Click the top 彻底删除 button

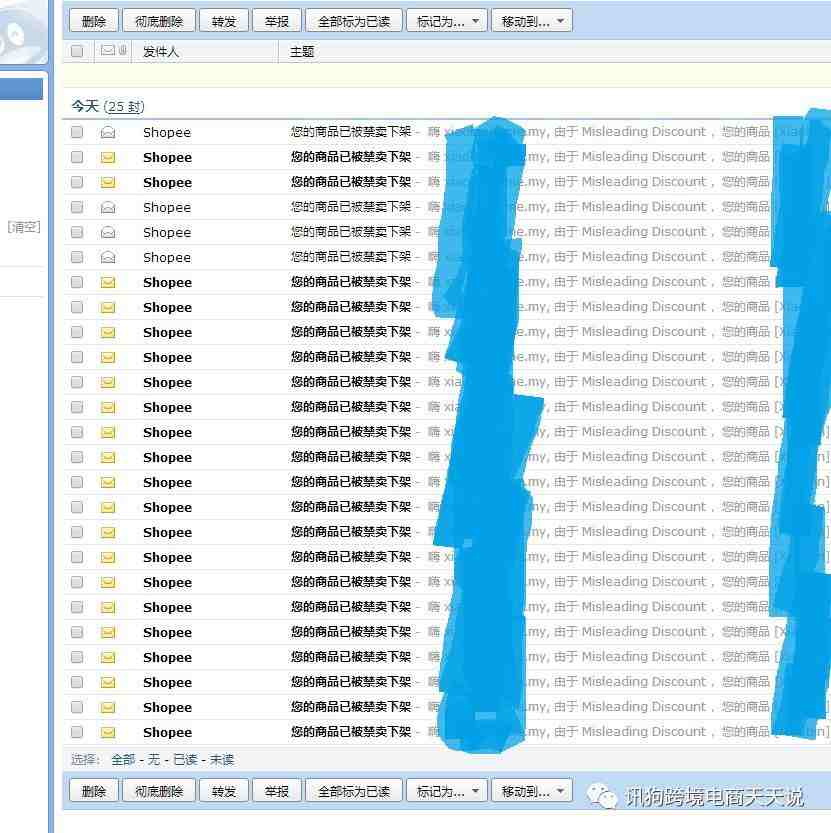[x=159, y=21]
